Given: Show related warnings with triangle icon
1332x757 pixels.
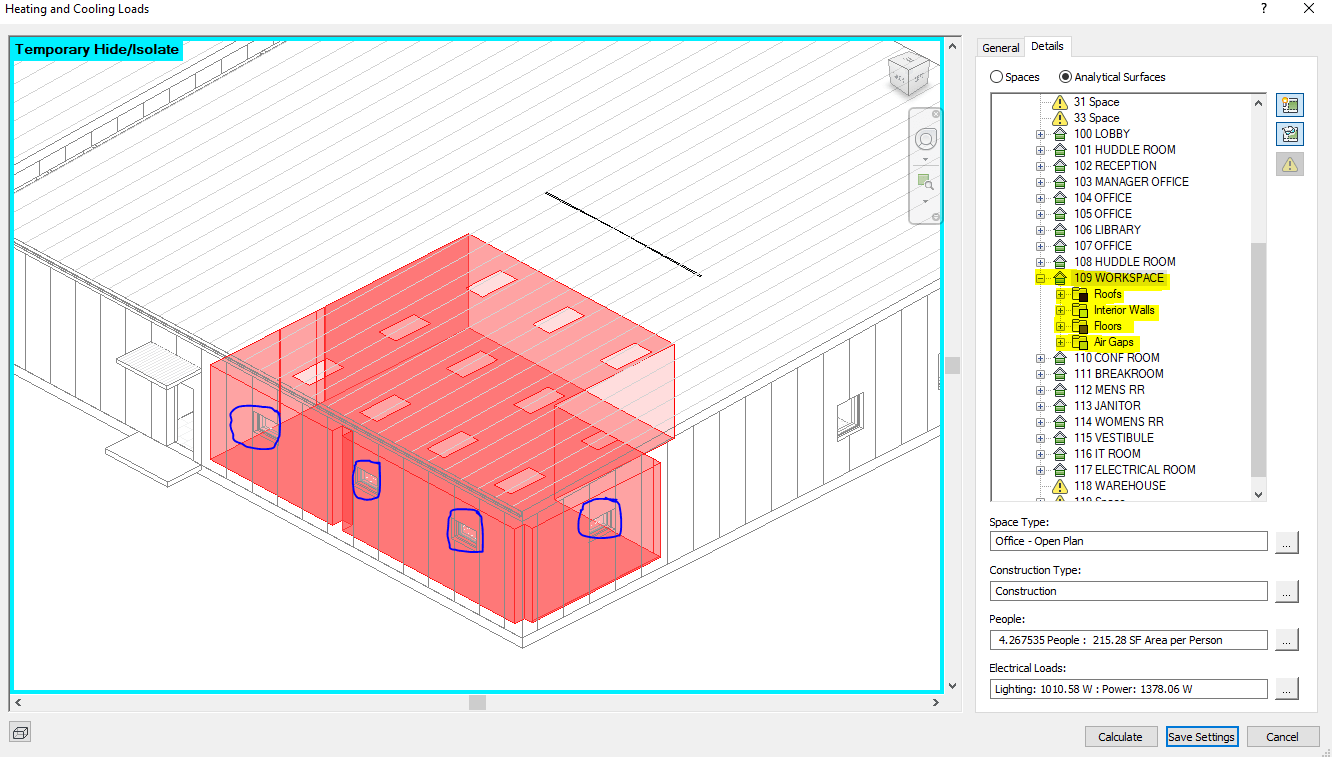Looking at the screenshot, I should 1290,164.
